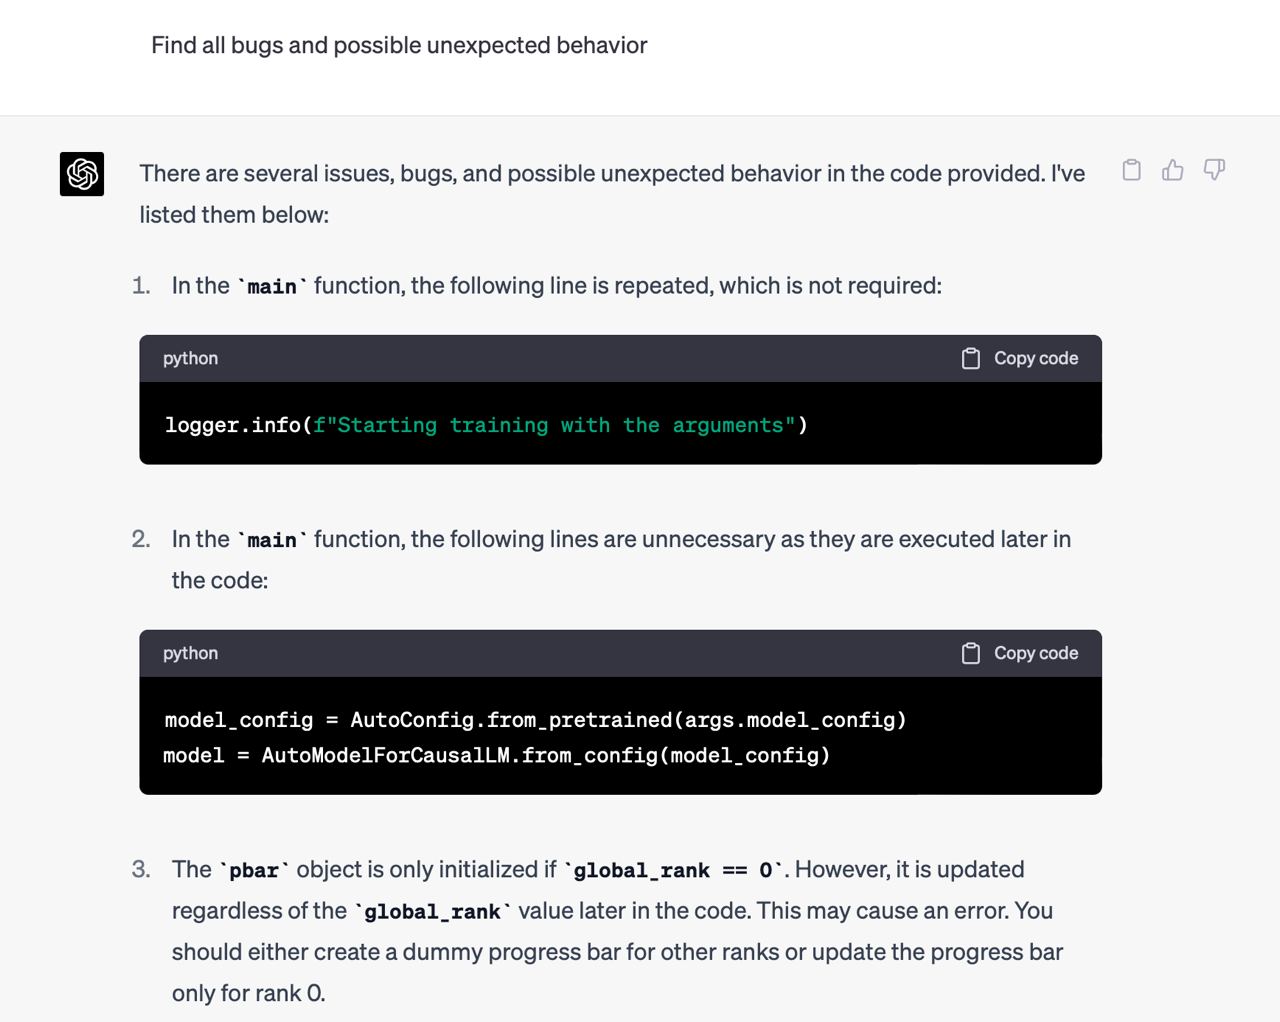Click the inline code word pbar
1280x1022 pixels.
254,871
